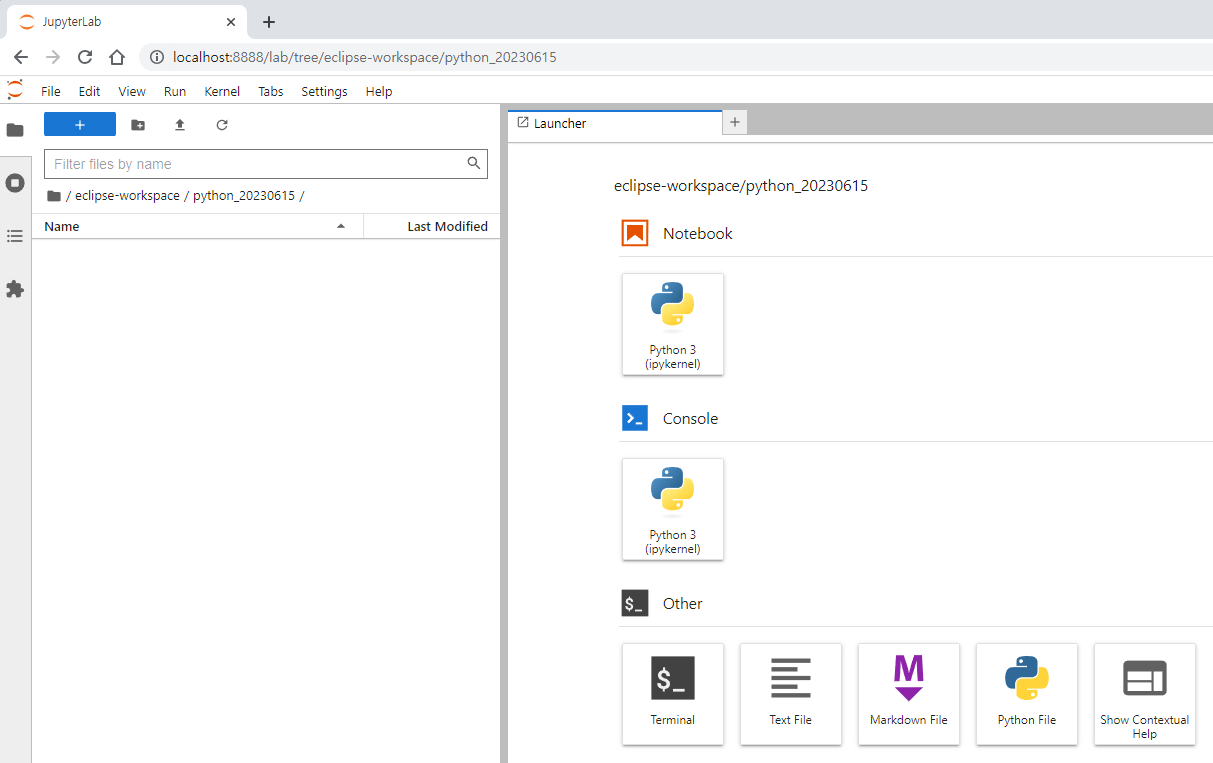The image size is (1213, 763).
Task: Click the blue New Launcher plus button
Action: [x=80, y=124]
